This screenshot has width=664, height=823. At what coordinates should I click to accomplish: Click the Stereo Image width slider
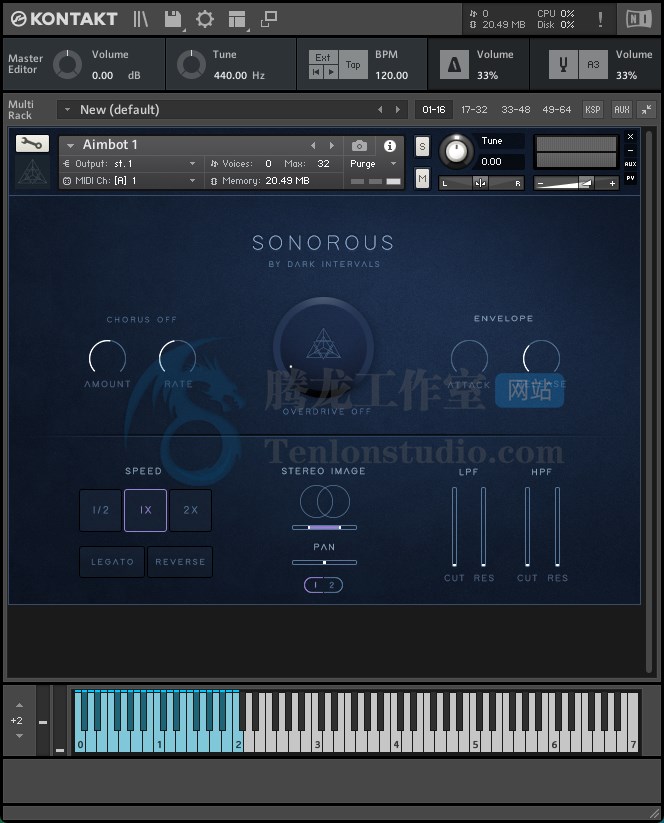(324, 527)
